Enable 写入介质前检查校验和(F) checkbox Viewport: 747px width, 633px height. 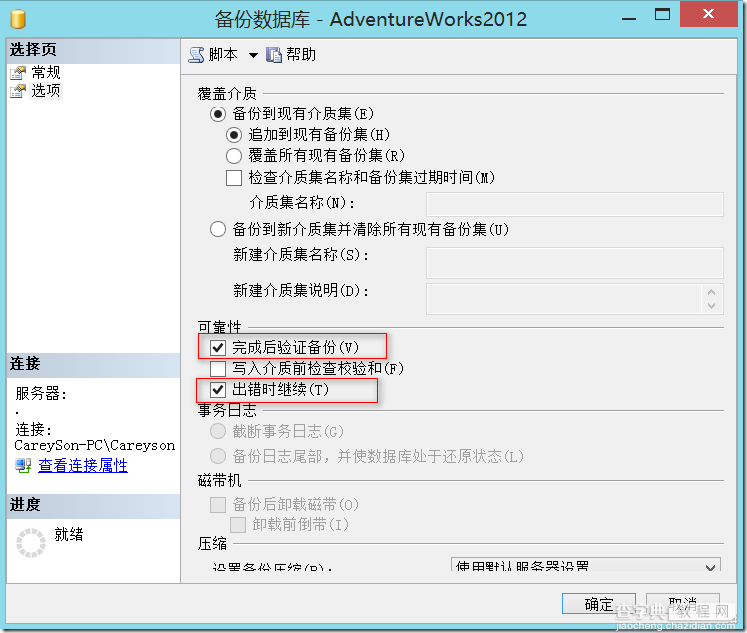(218, 369)
